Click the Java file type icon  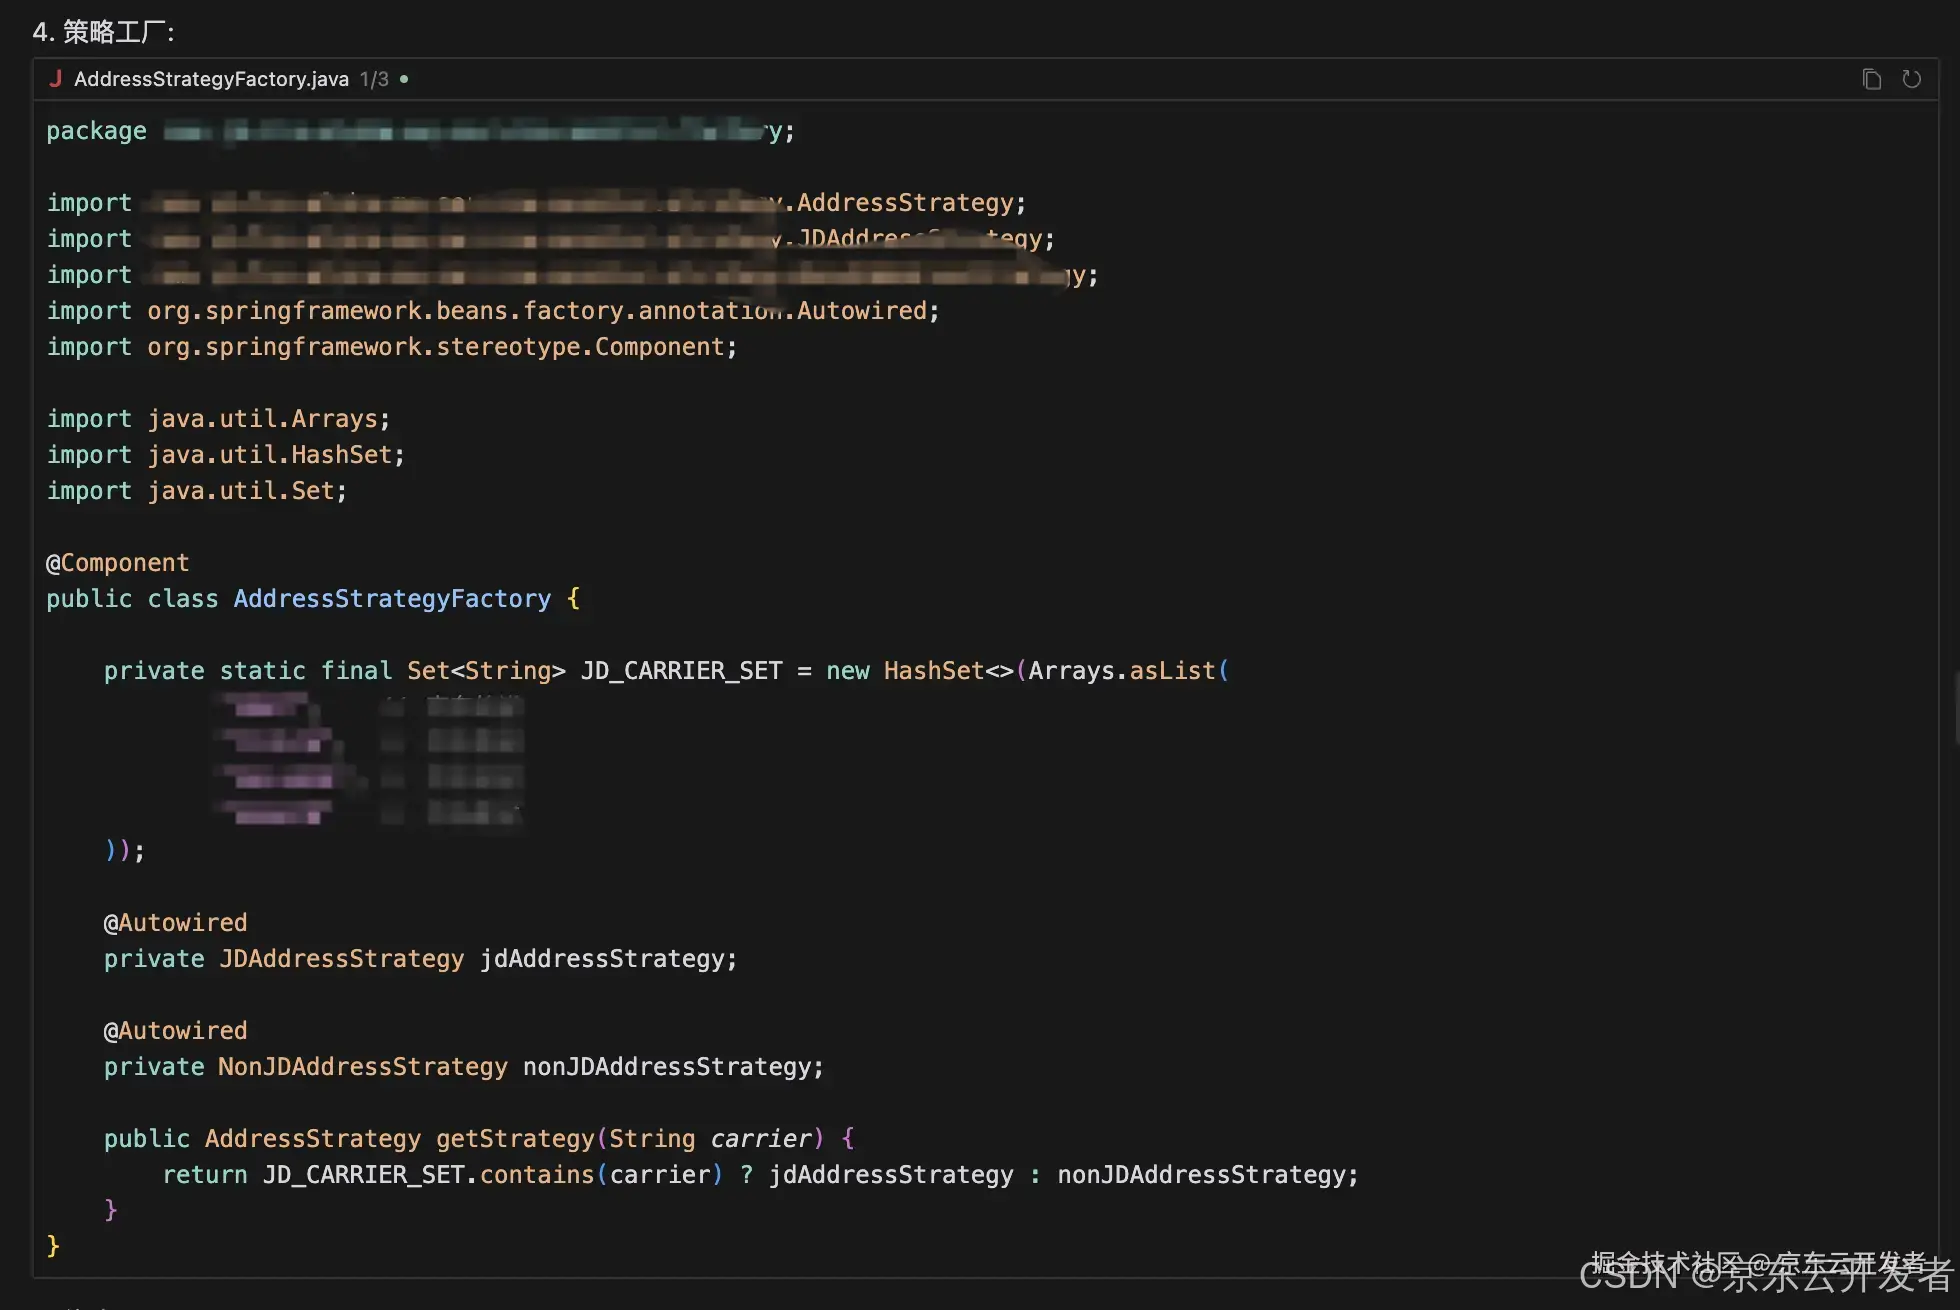pos(56,78)
